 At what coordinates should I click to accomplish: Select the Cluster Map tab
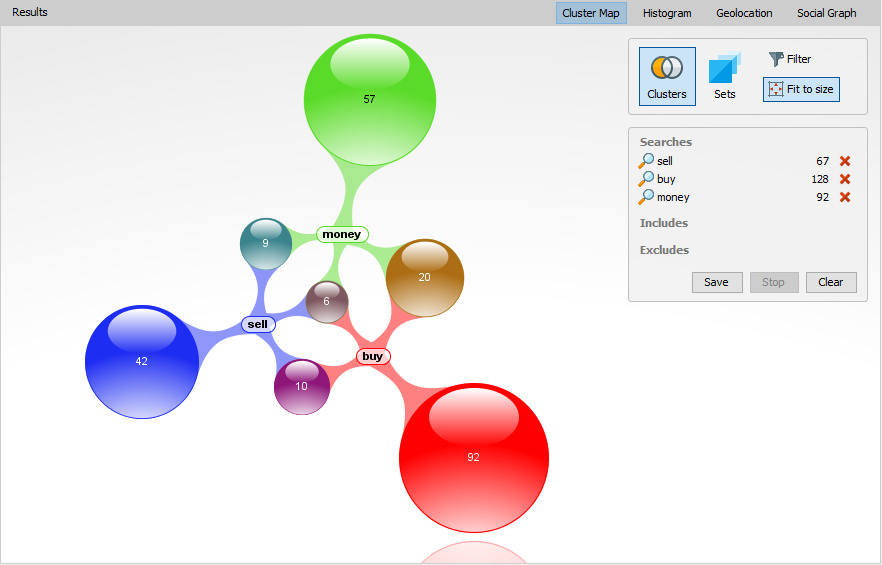coord(591,13)
